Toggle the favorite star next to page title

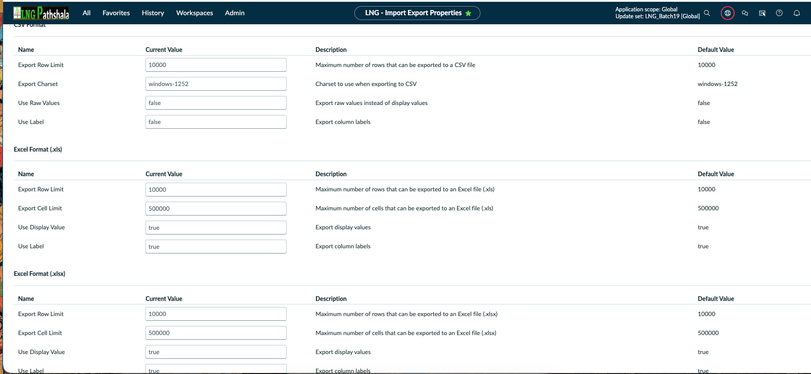(x=468, y=13)
